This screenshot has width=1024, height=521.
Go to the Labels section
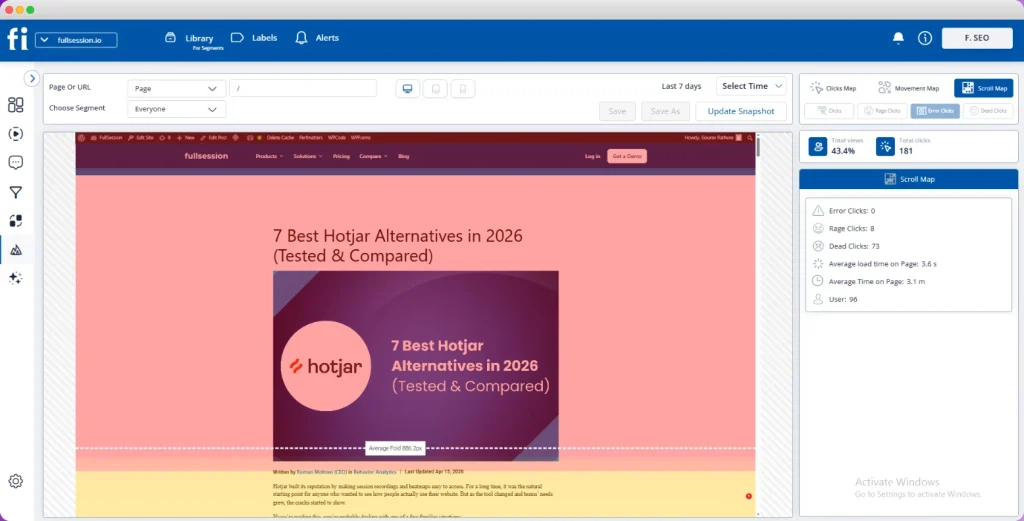coord(254,38)
